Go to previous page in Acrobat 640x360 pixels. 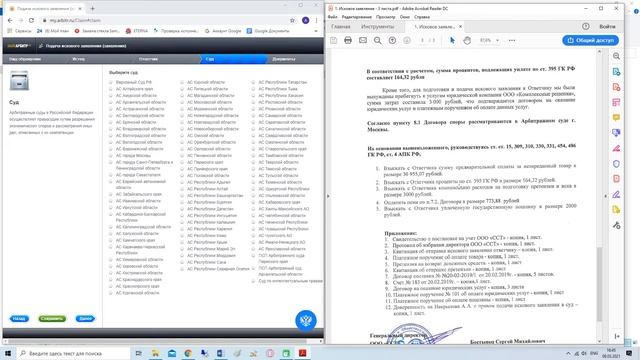(x=392, y=40)
